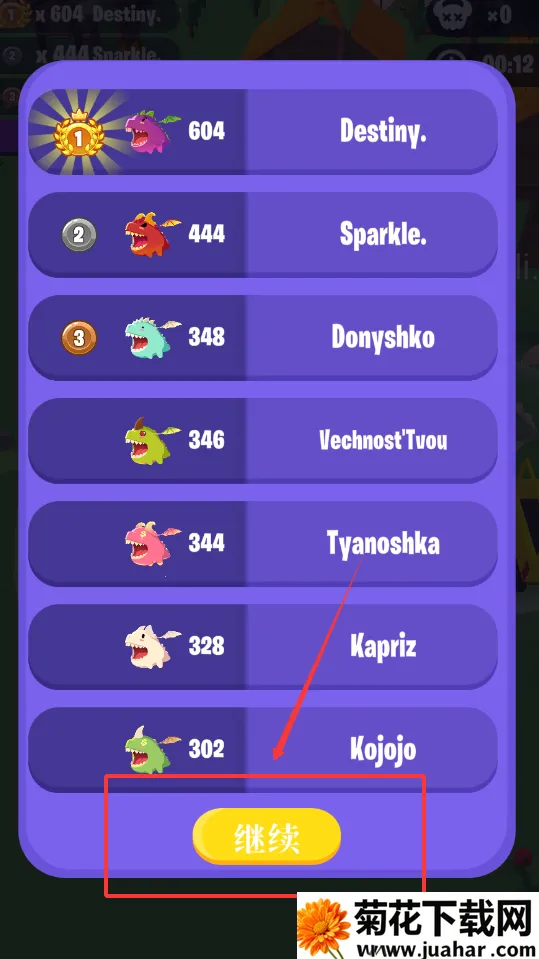
Task: Select the pink dragon avatar beside 344
Action: [x=152, y=543]
